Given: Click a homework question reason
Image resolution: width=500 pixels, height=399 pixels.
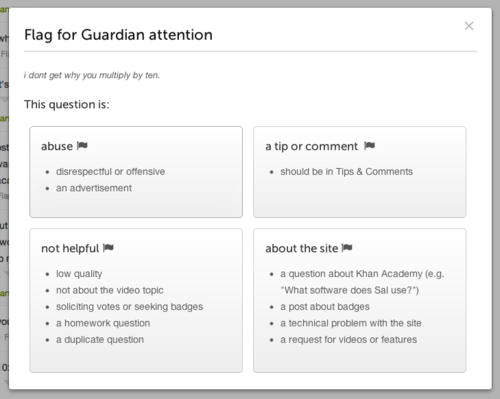Looking at the screenshot, I should (103, 323).
